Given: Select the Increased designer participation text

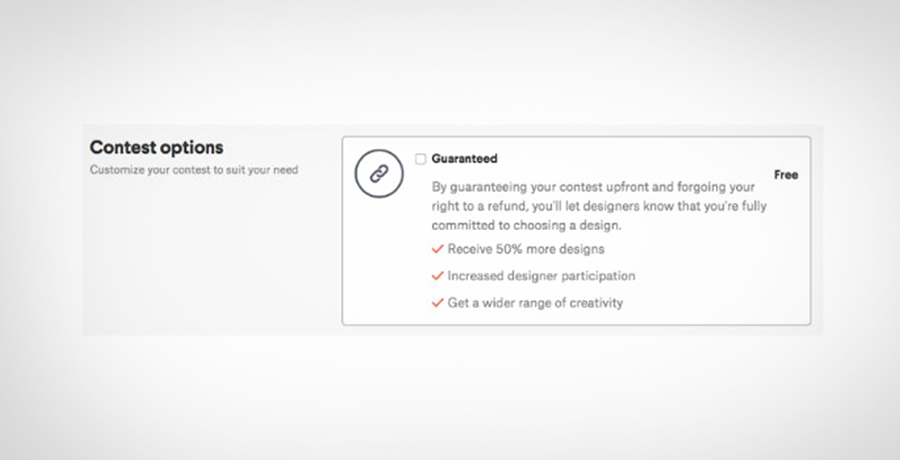Looking at the screenshot, I should click(541, 276).
